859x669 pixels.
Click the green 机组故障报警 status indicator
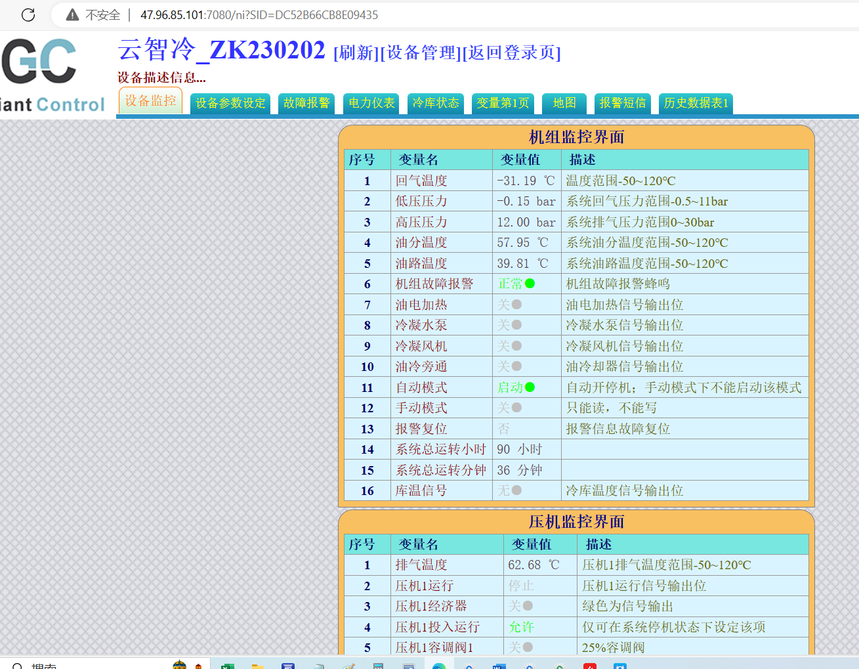coord(530,284)
